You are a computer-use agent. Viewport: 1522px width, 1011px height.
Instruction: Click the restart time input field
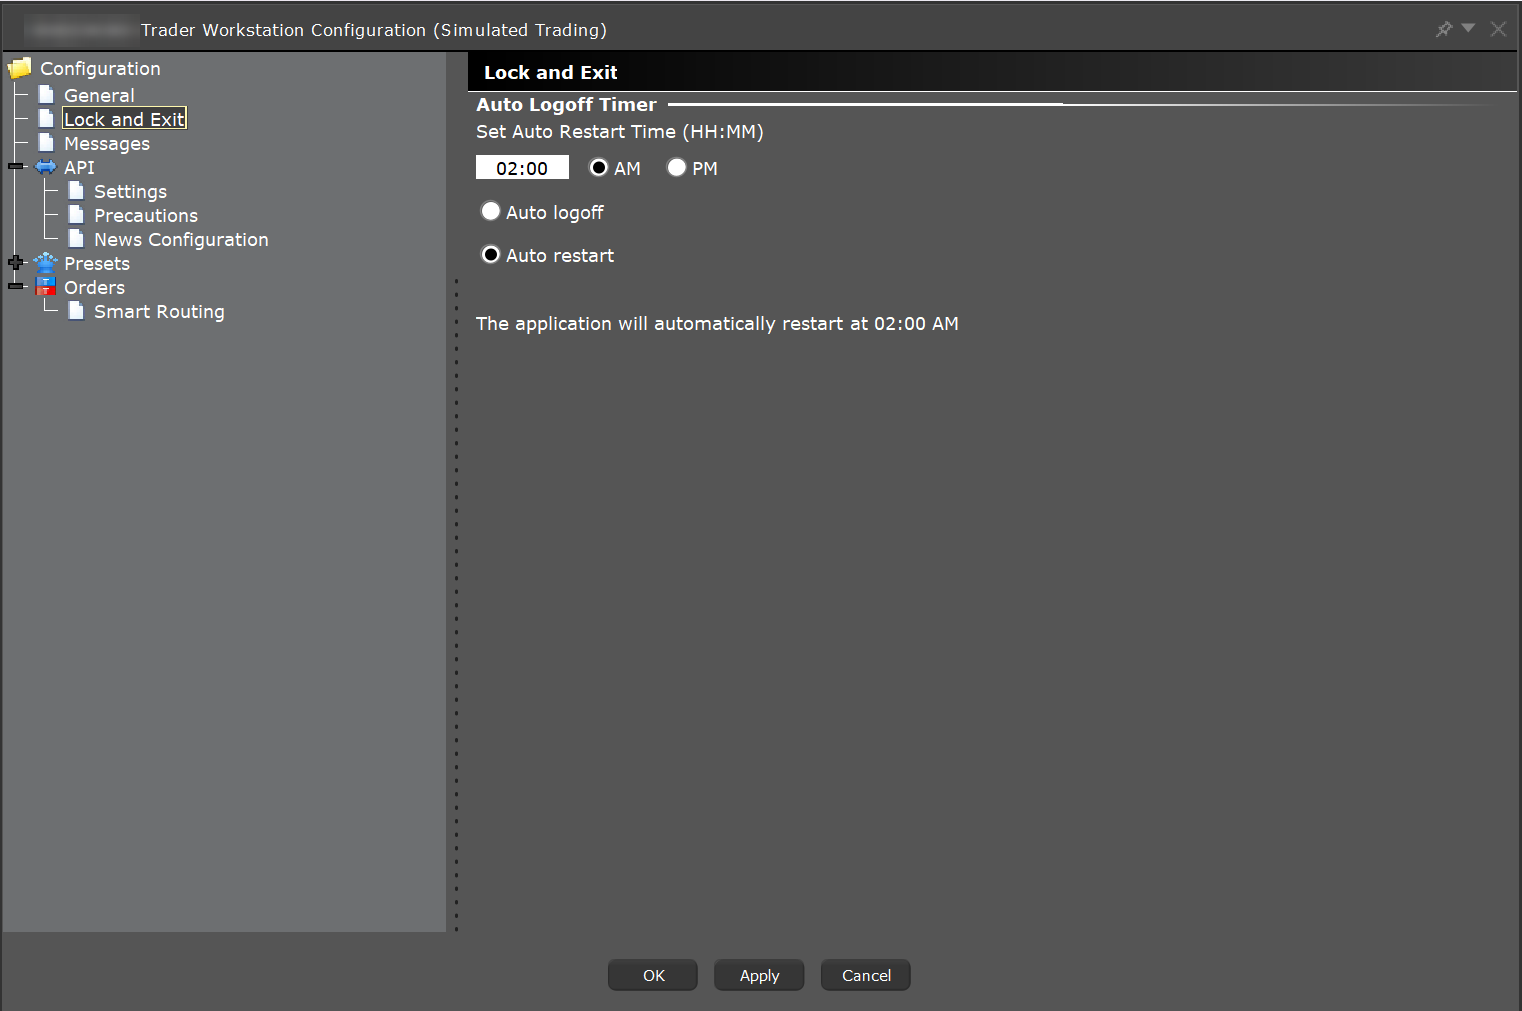[522, 168]
